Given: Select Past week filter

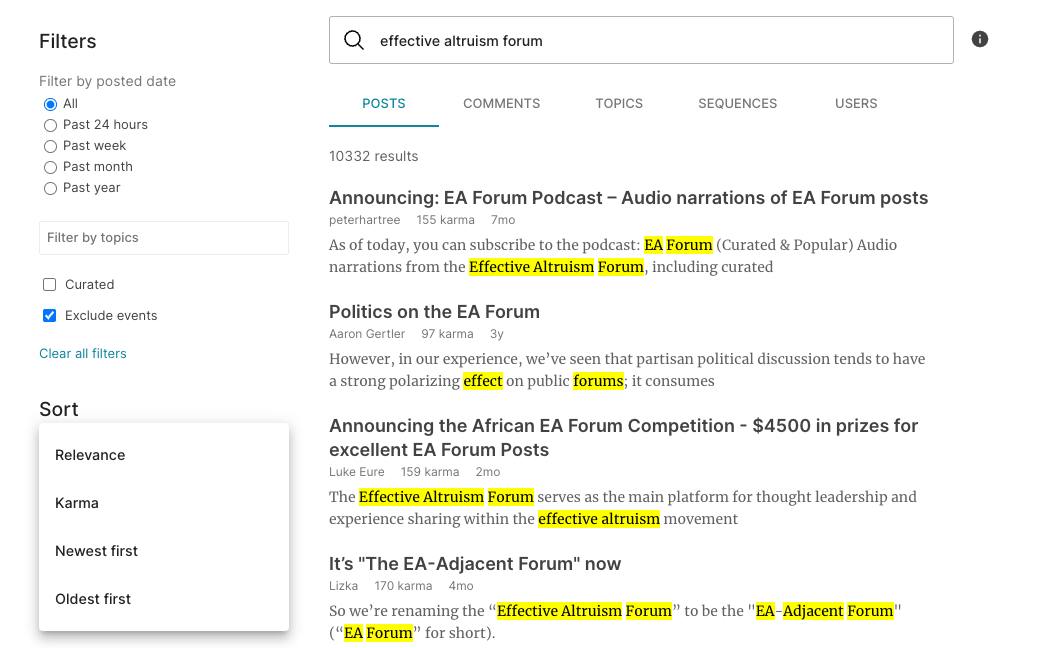Looking at the screenshot, I should [x=50, y=146].
